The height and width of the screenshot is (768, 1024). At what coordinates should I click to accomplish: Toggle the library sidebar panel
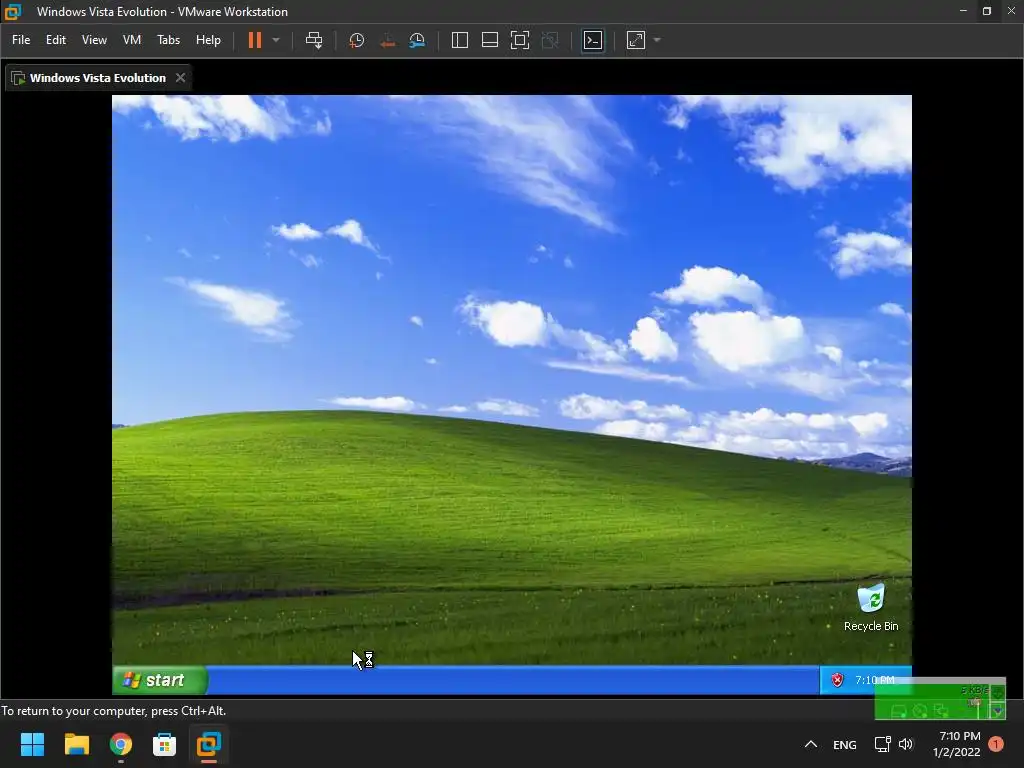point(460,40)
